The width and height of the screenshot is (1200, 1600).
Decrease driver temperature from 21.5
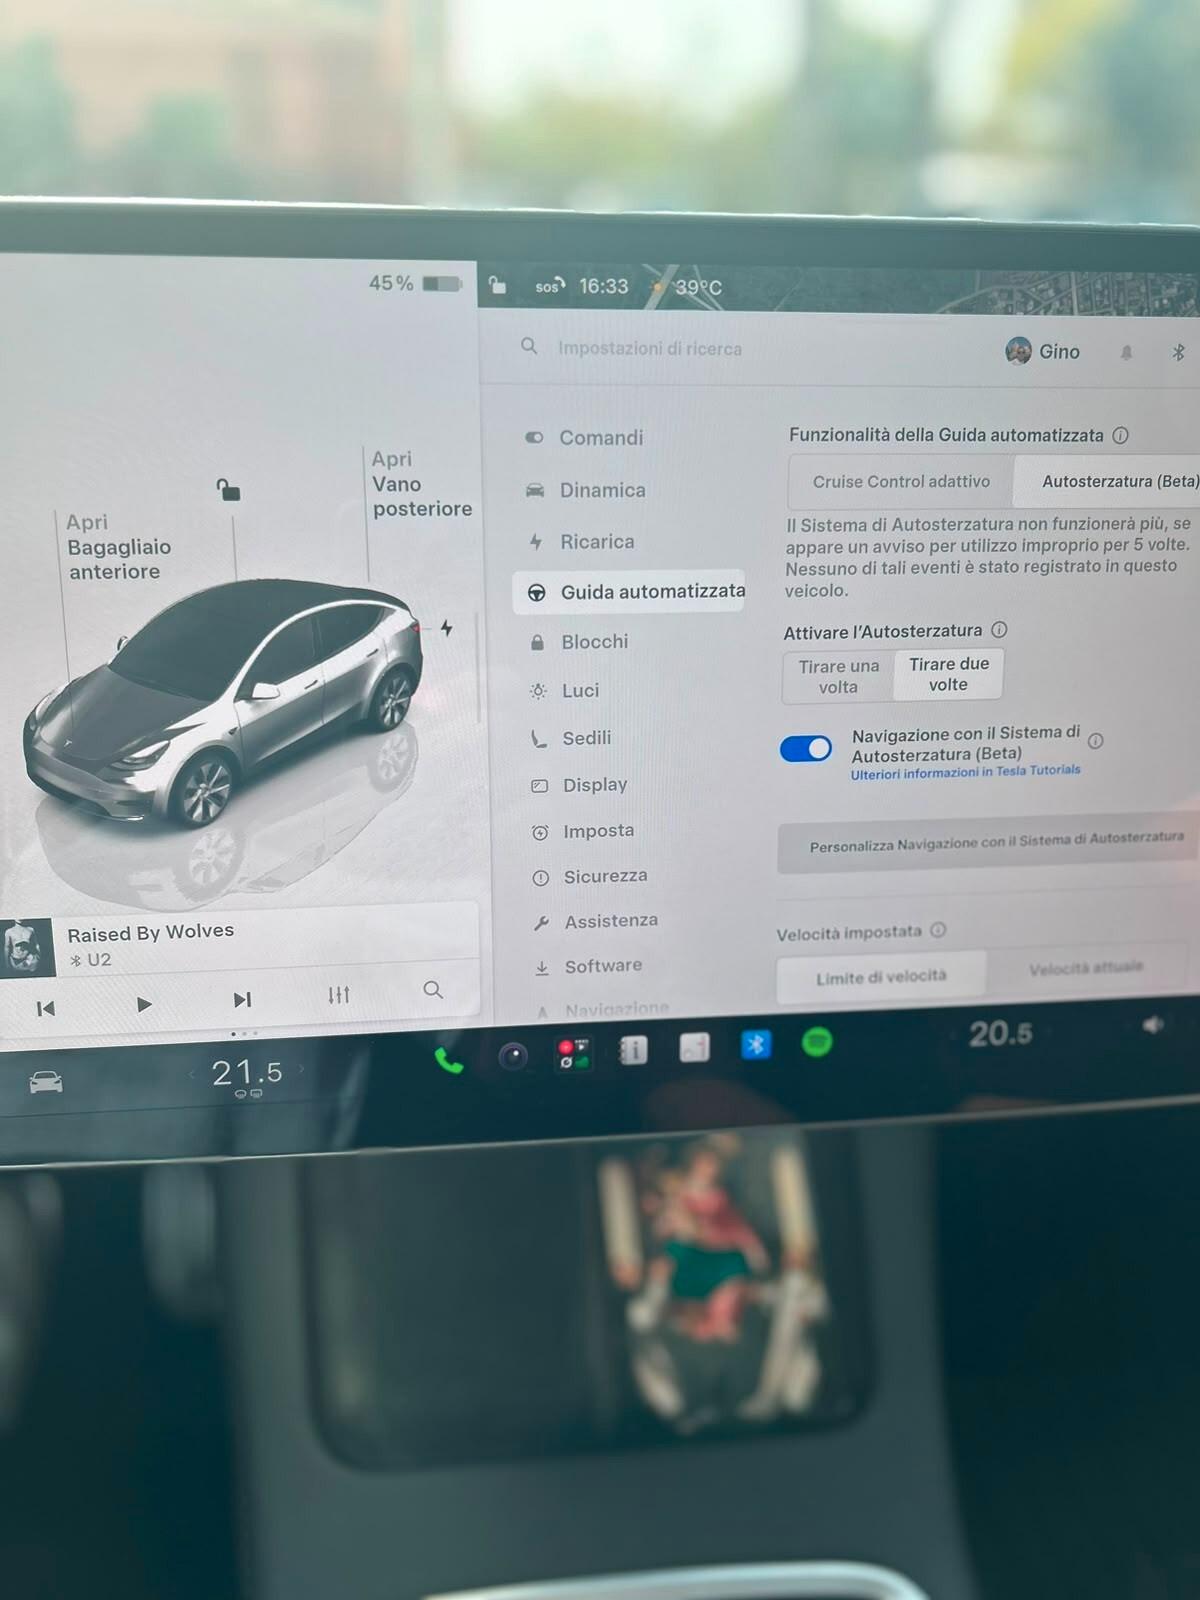click(191, 1075)
